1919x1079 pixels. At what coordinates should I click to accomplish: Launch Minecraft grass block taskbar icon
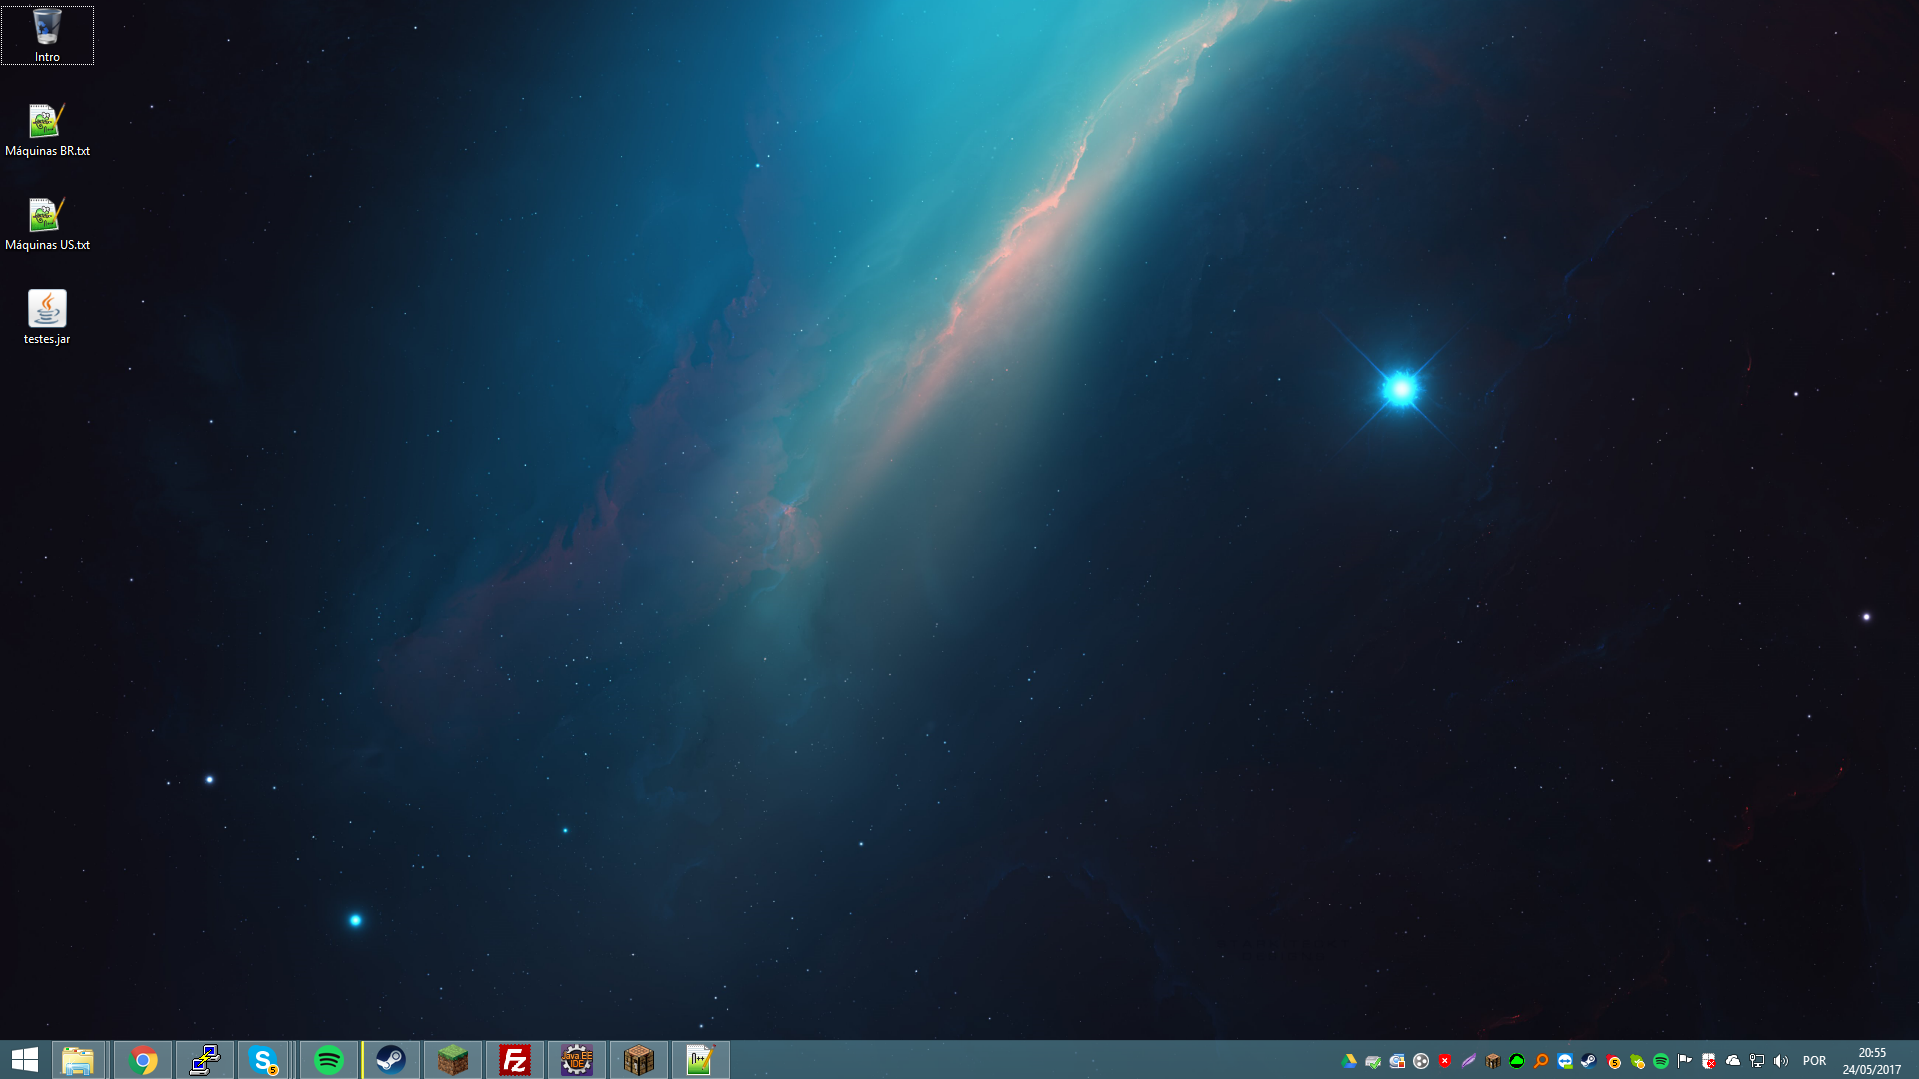tap(453, 1060)
